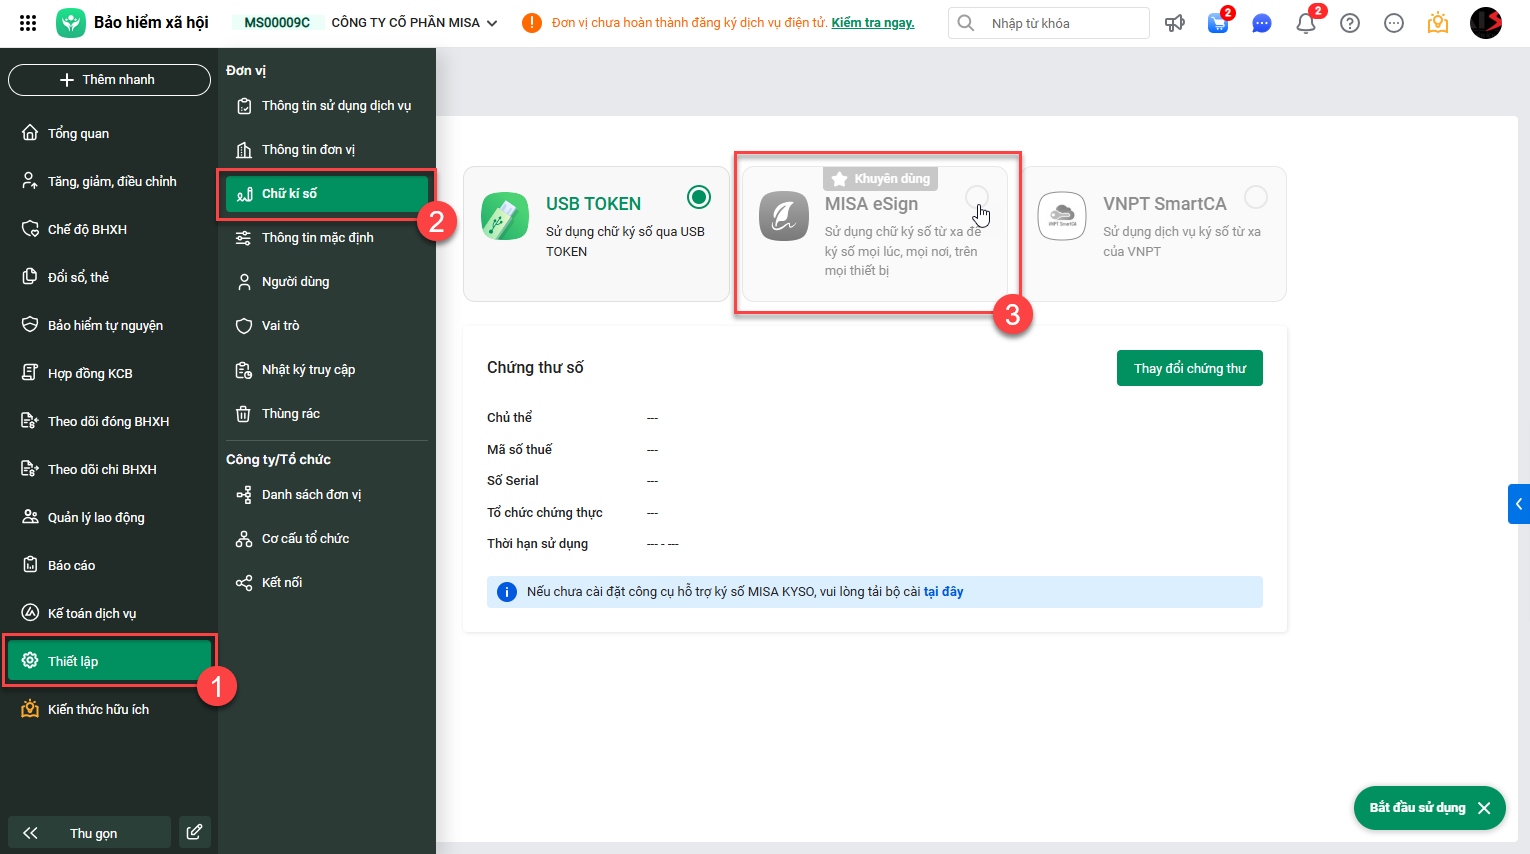Click the VNPT SmartCA logo icon
The image size is (1530, 854).
click(x=1062, y=217)
